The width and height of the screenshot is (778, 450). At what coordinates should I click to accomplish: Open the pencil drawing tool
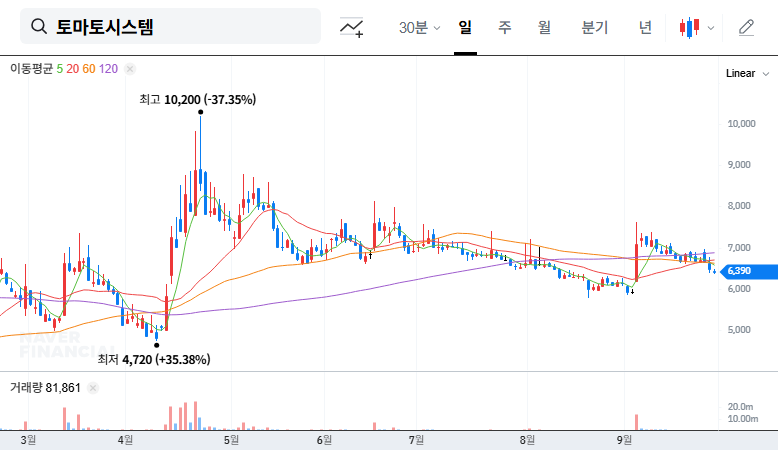click(x=746, y=27)
